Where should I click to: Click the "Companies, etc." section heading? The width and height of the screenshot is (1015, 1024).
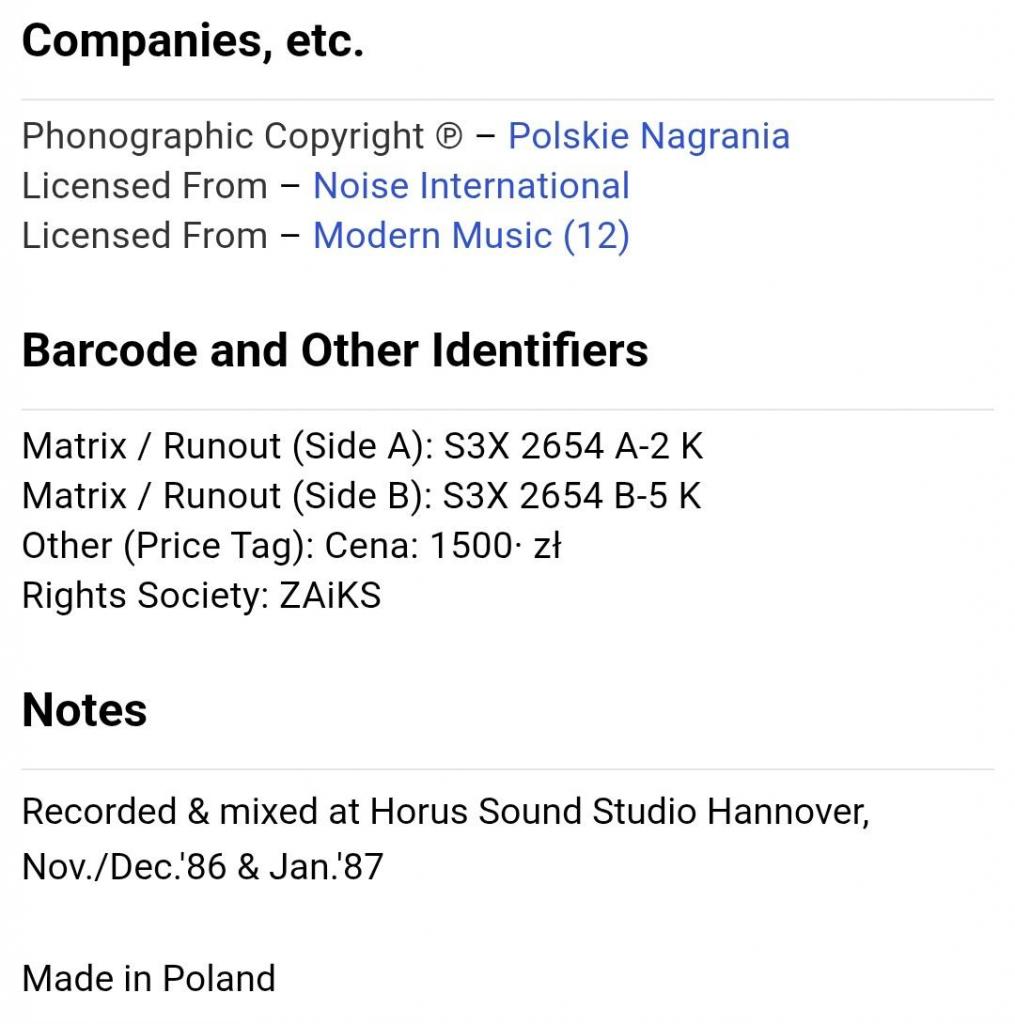[x=192, y=41]
